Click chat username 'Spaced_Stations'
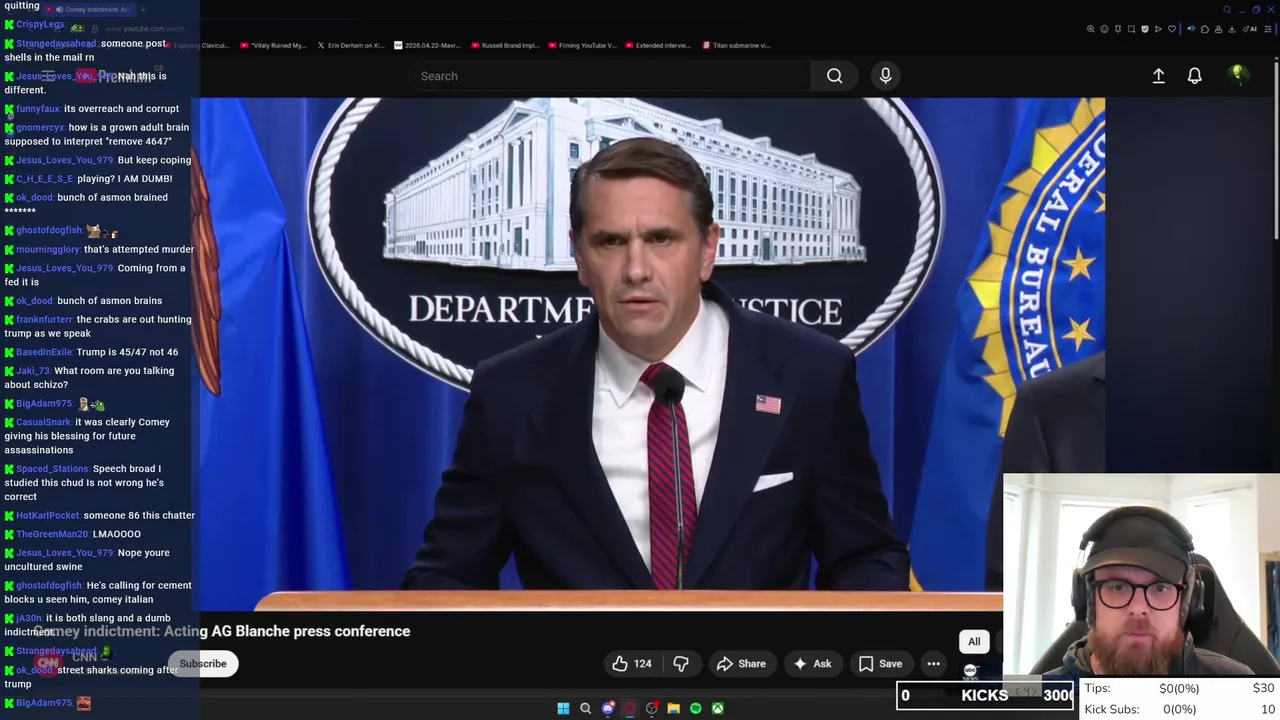Screen dimensions: 1280x720 point(52,469)
